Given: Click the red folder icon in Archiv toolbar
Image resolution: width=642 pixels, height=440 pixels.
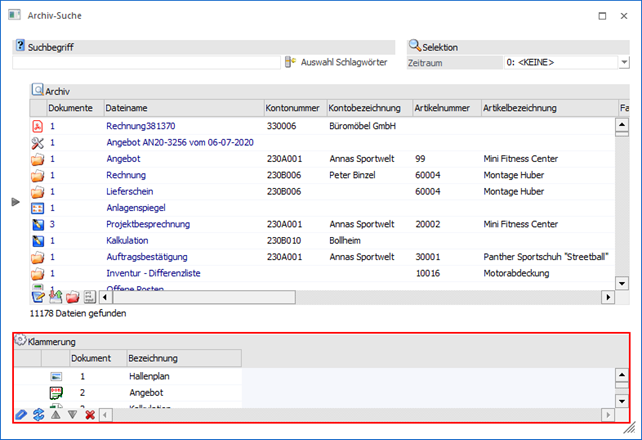Looking at the screenshot, I should [72, 297].
